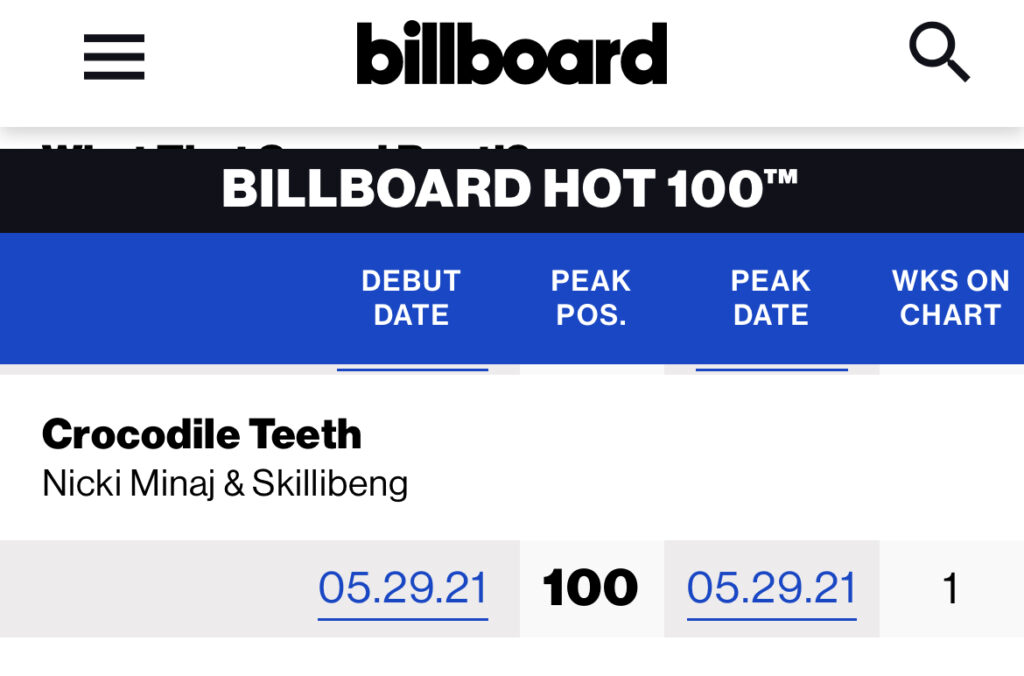Image resolution: width=1024 pixels, height=676 pixels.
Task: Sort by Debut Date column header
Action: pyautogui.click(x=411, y=298)
